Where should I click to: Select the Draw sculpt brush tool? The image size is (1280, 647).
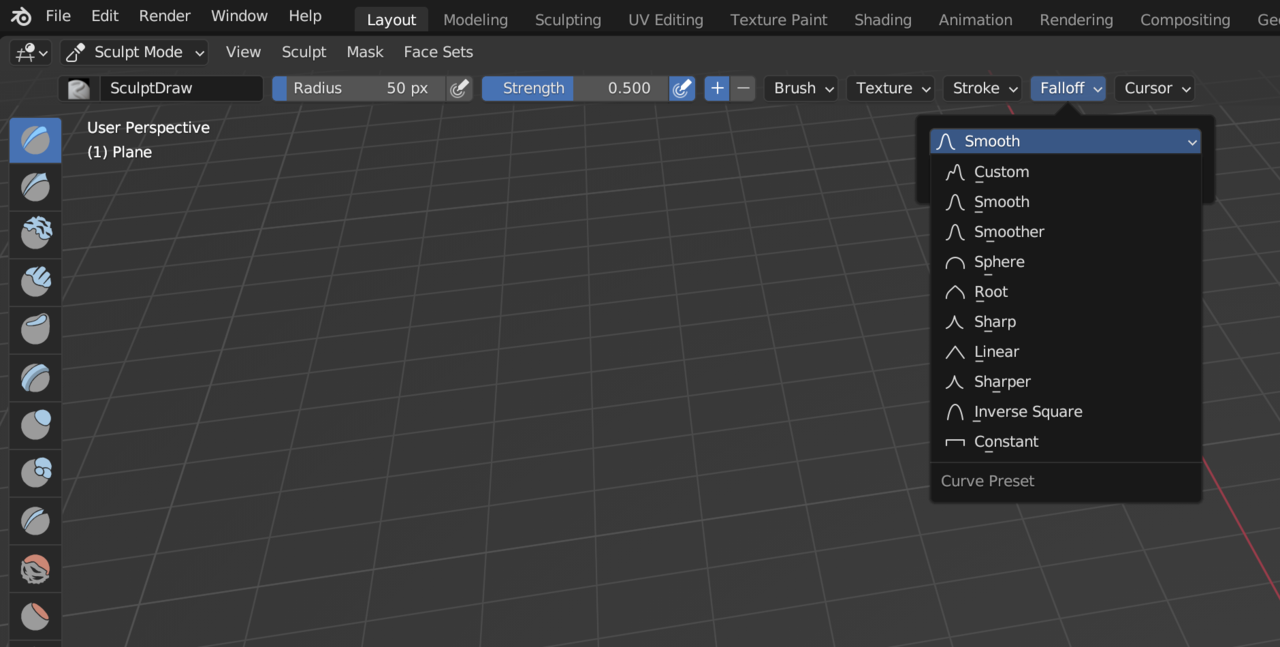(35, 140)
